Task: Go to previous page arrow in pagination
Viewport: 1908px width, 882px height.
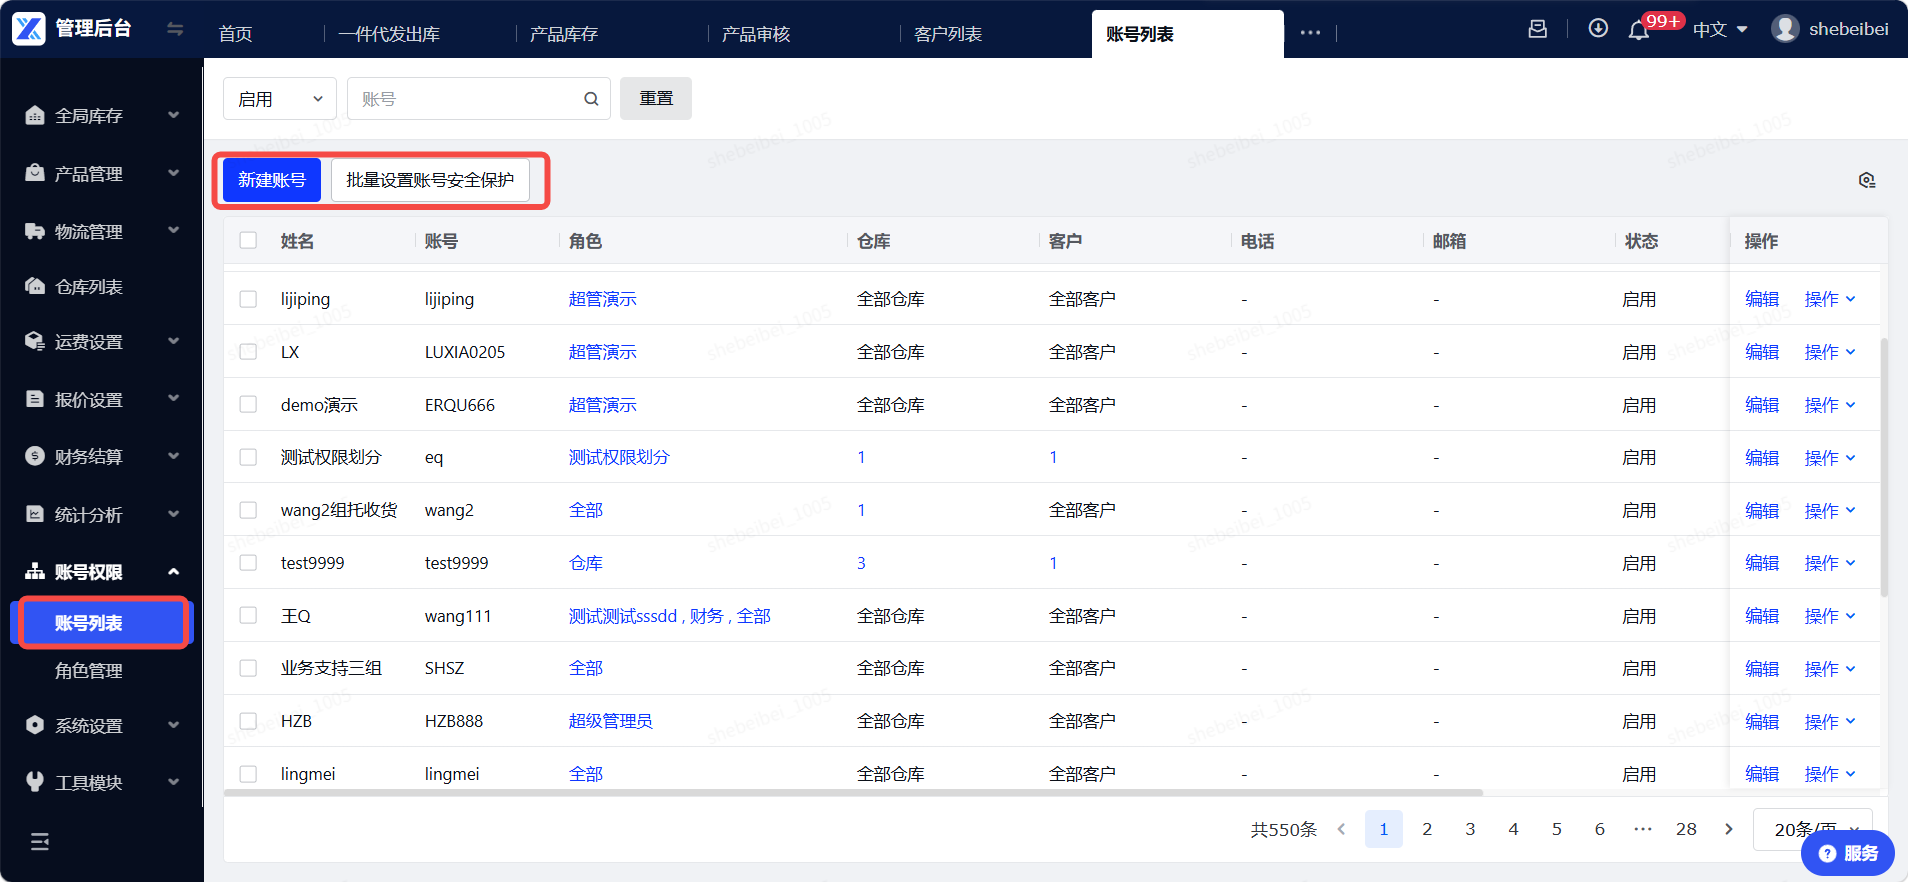Action: click(x=1341, y=829)
